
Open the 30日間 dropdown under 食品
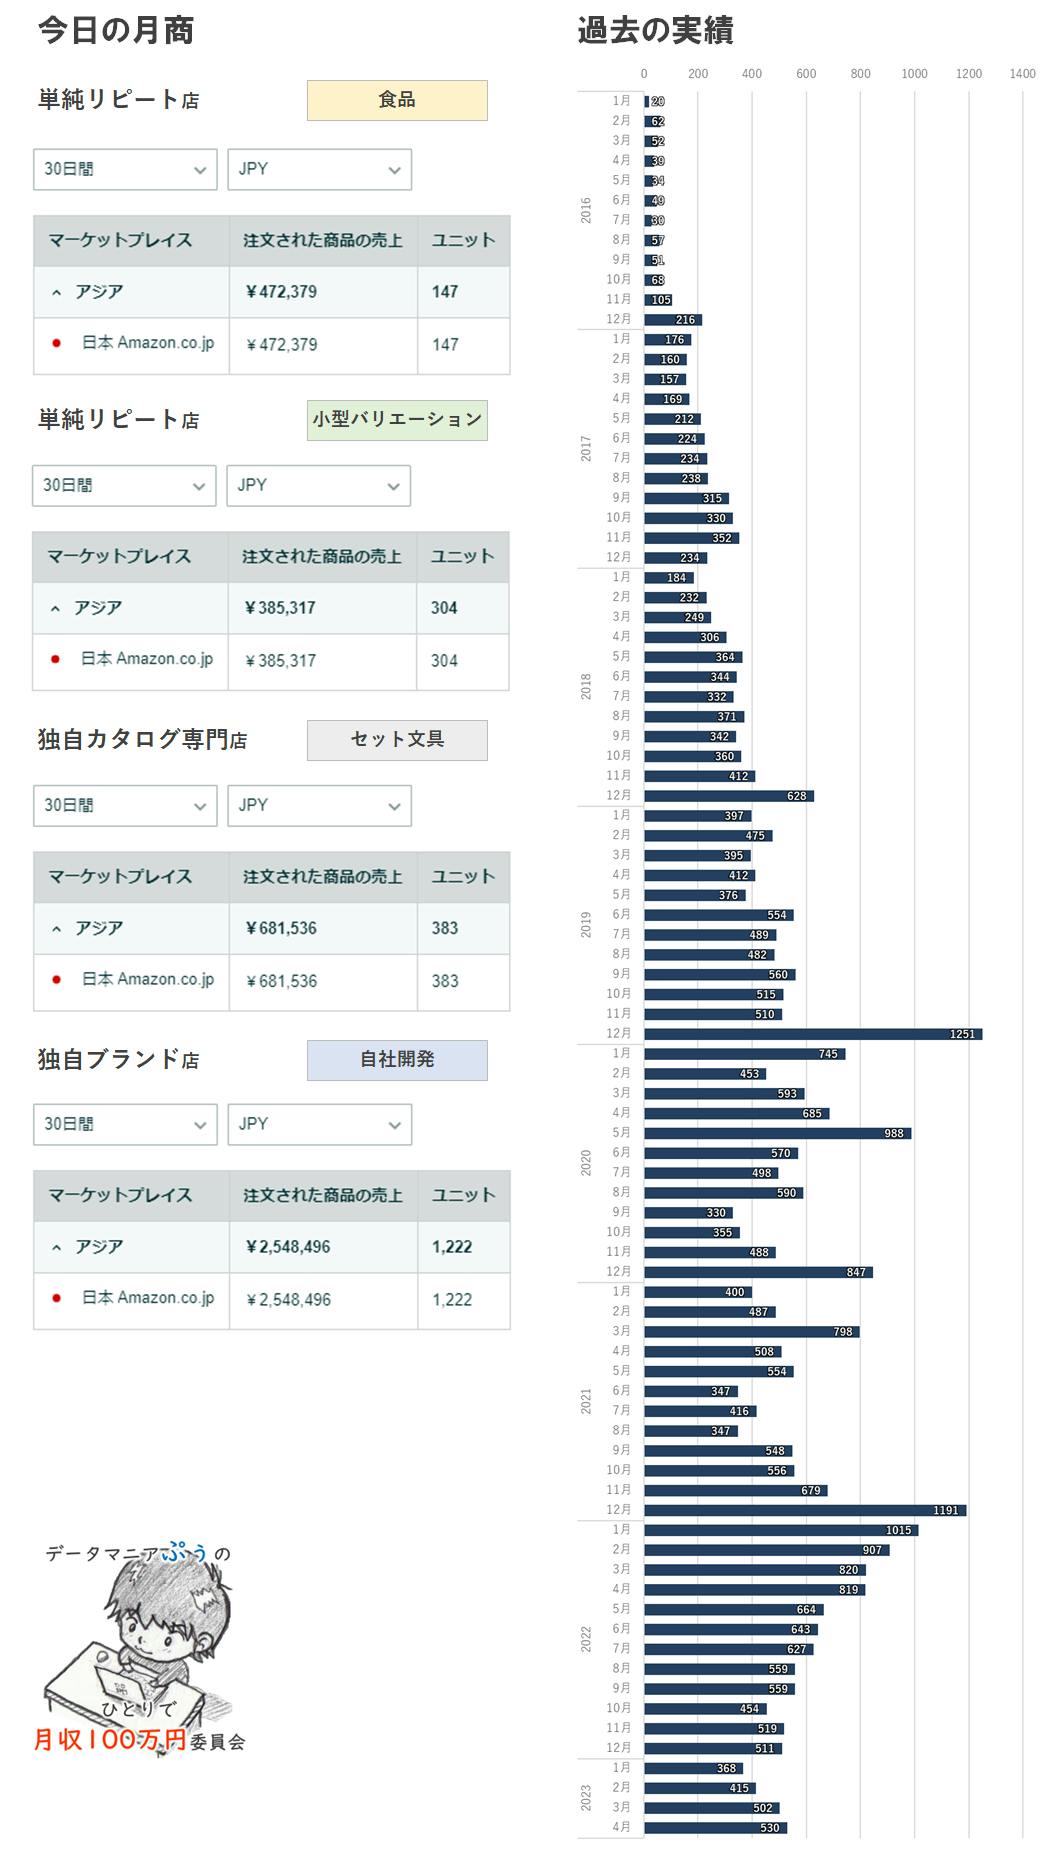click(125, 170)
